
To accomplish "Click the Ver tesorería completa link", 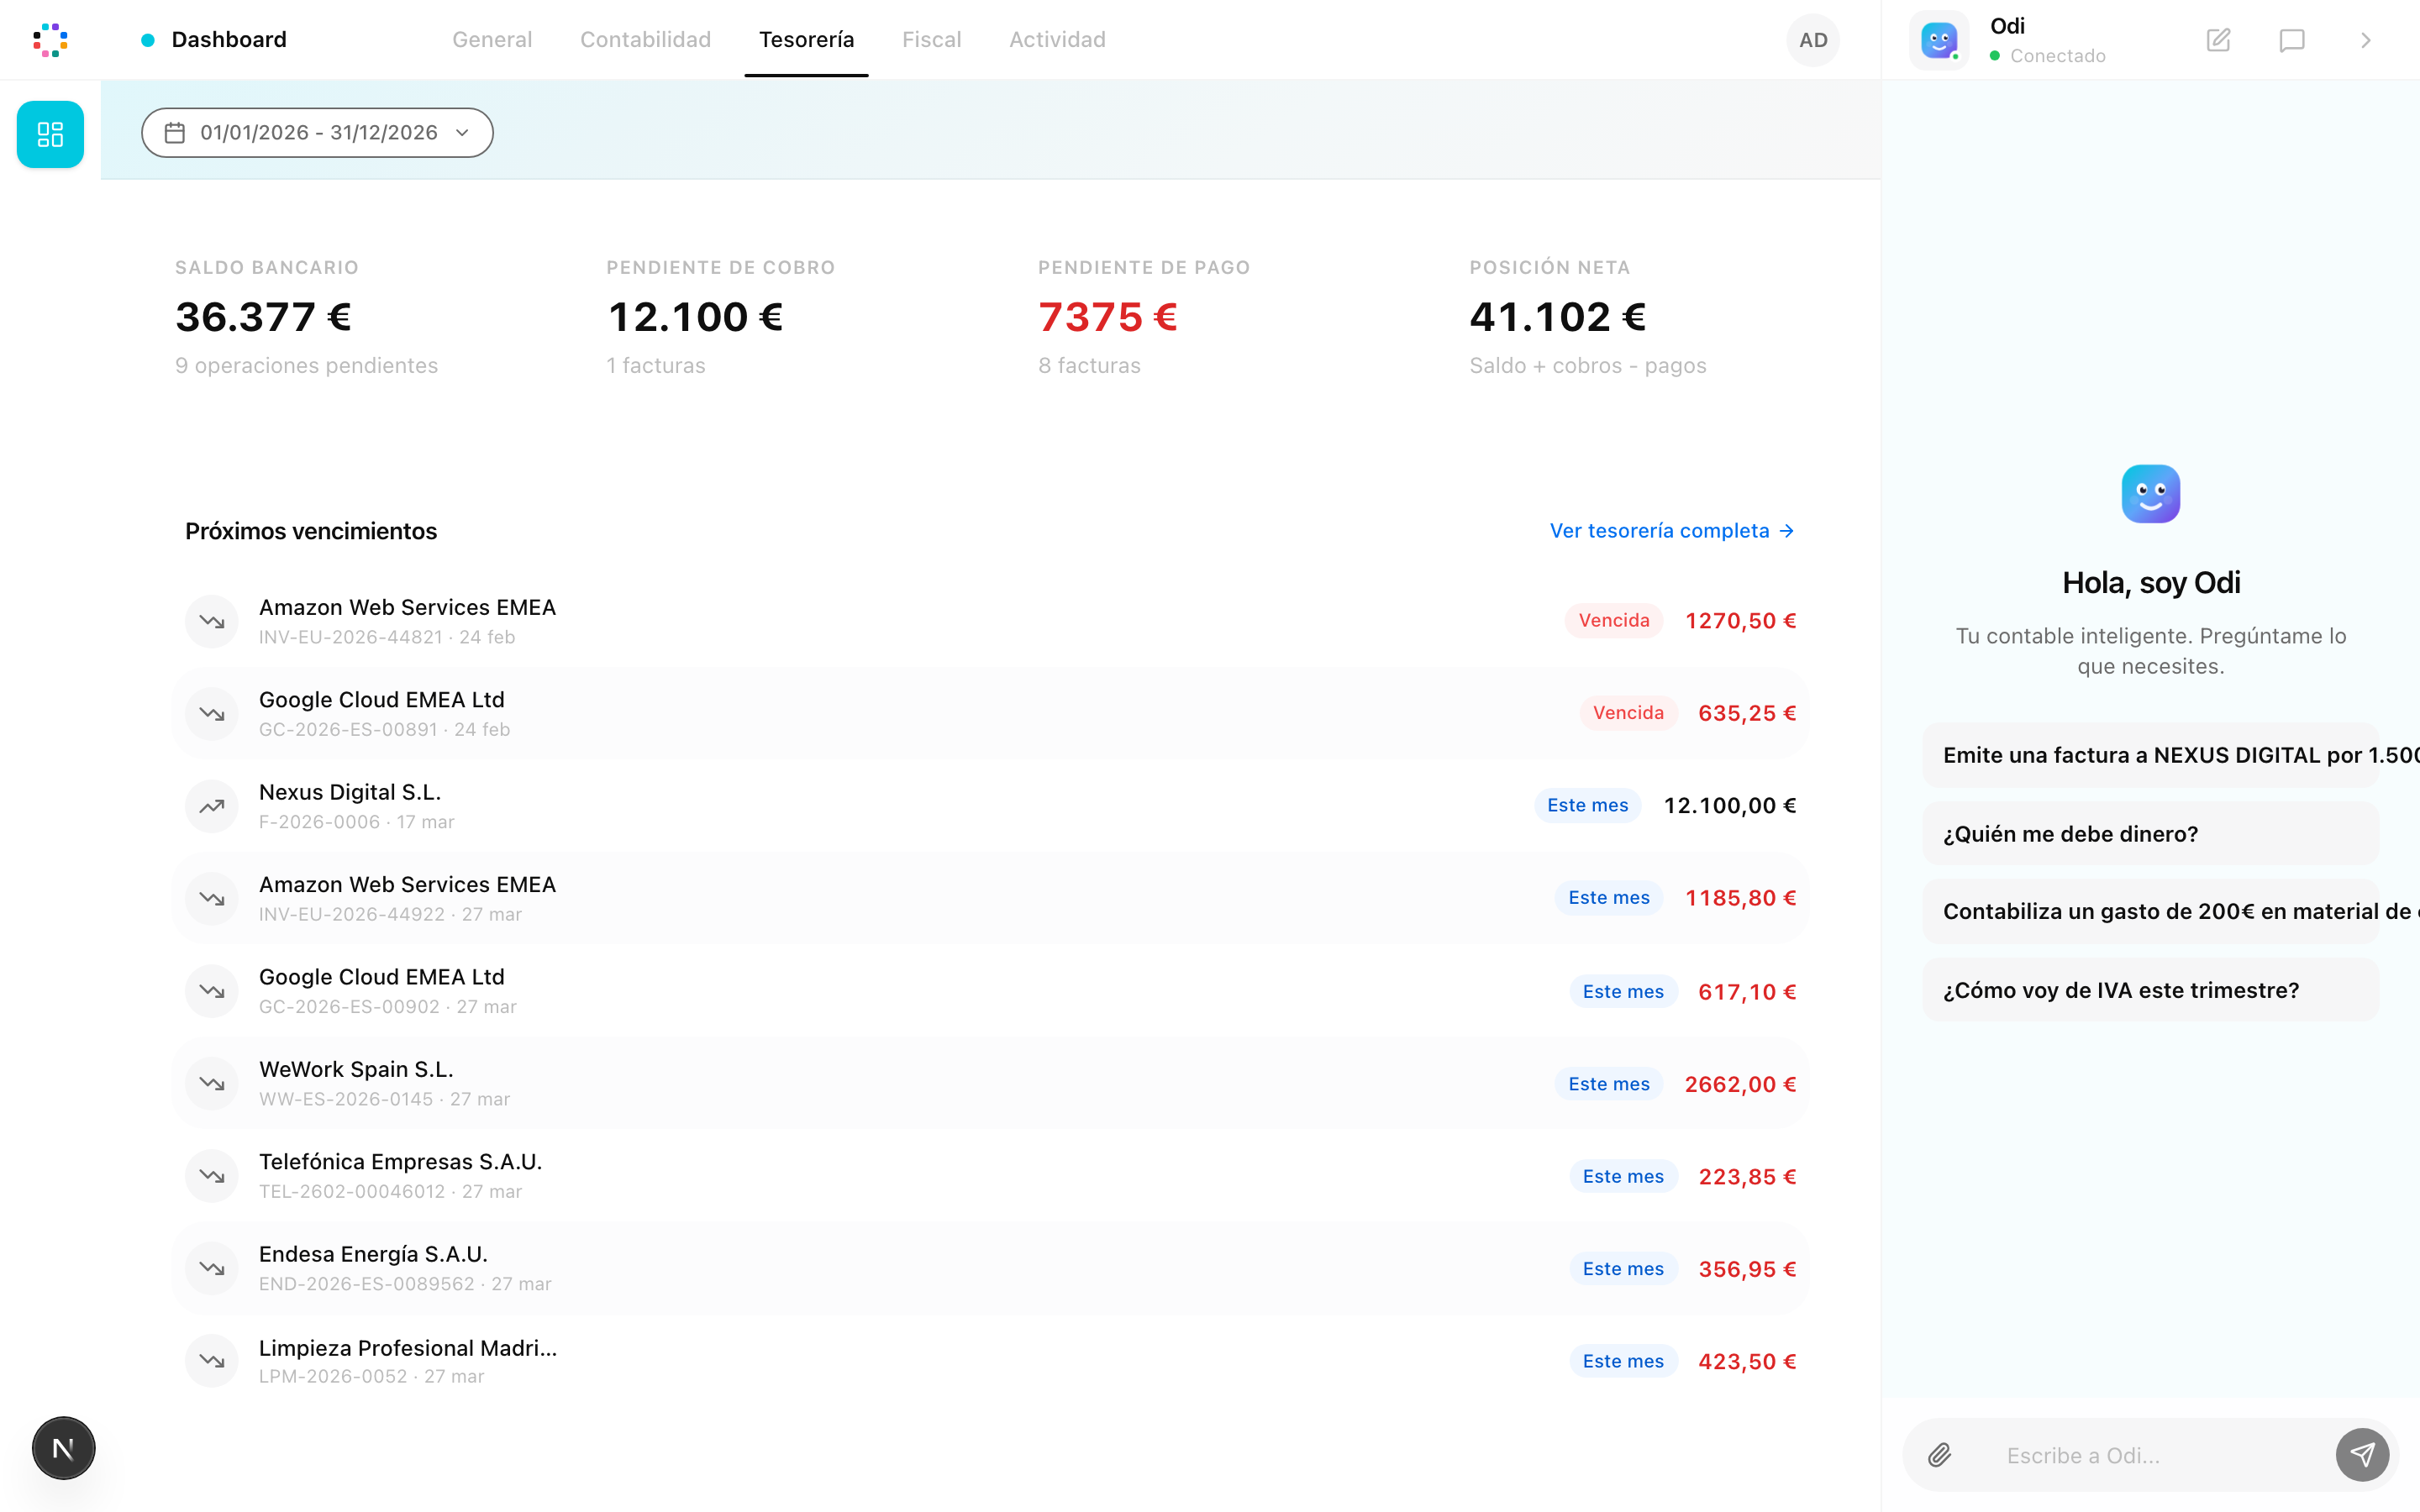I will click(1671, 531).
